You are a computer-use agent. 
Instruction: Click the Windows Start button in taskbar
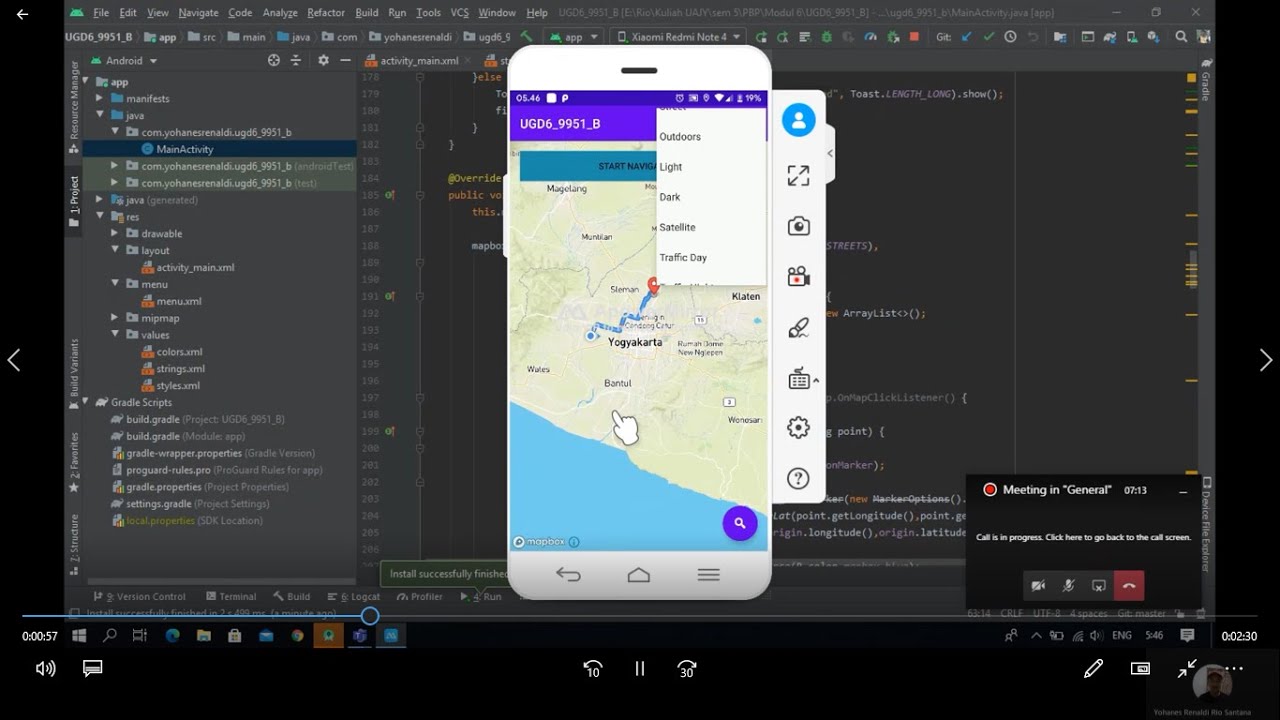click(79, 636)
